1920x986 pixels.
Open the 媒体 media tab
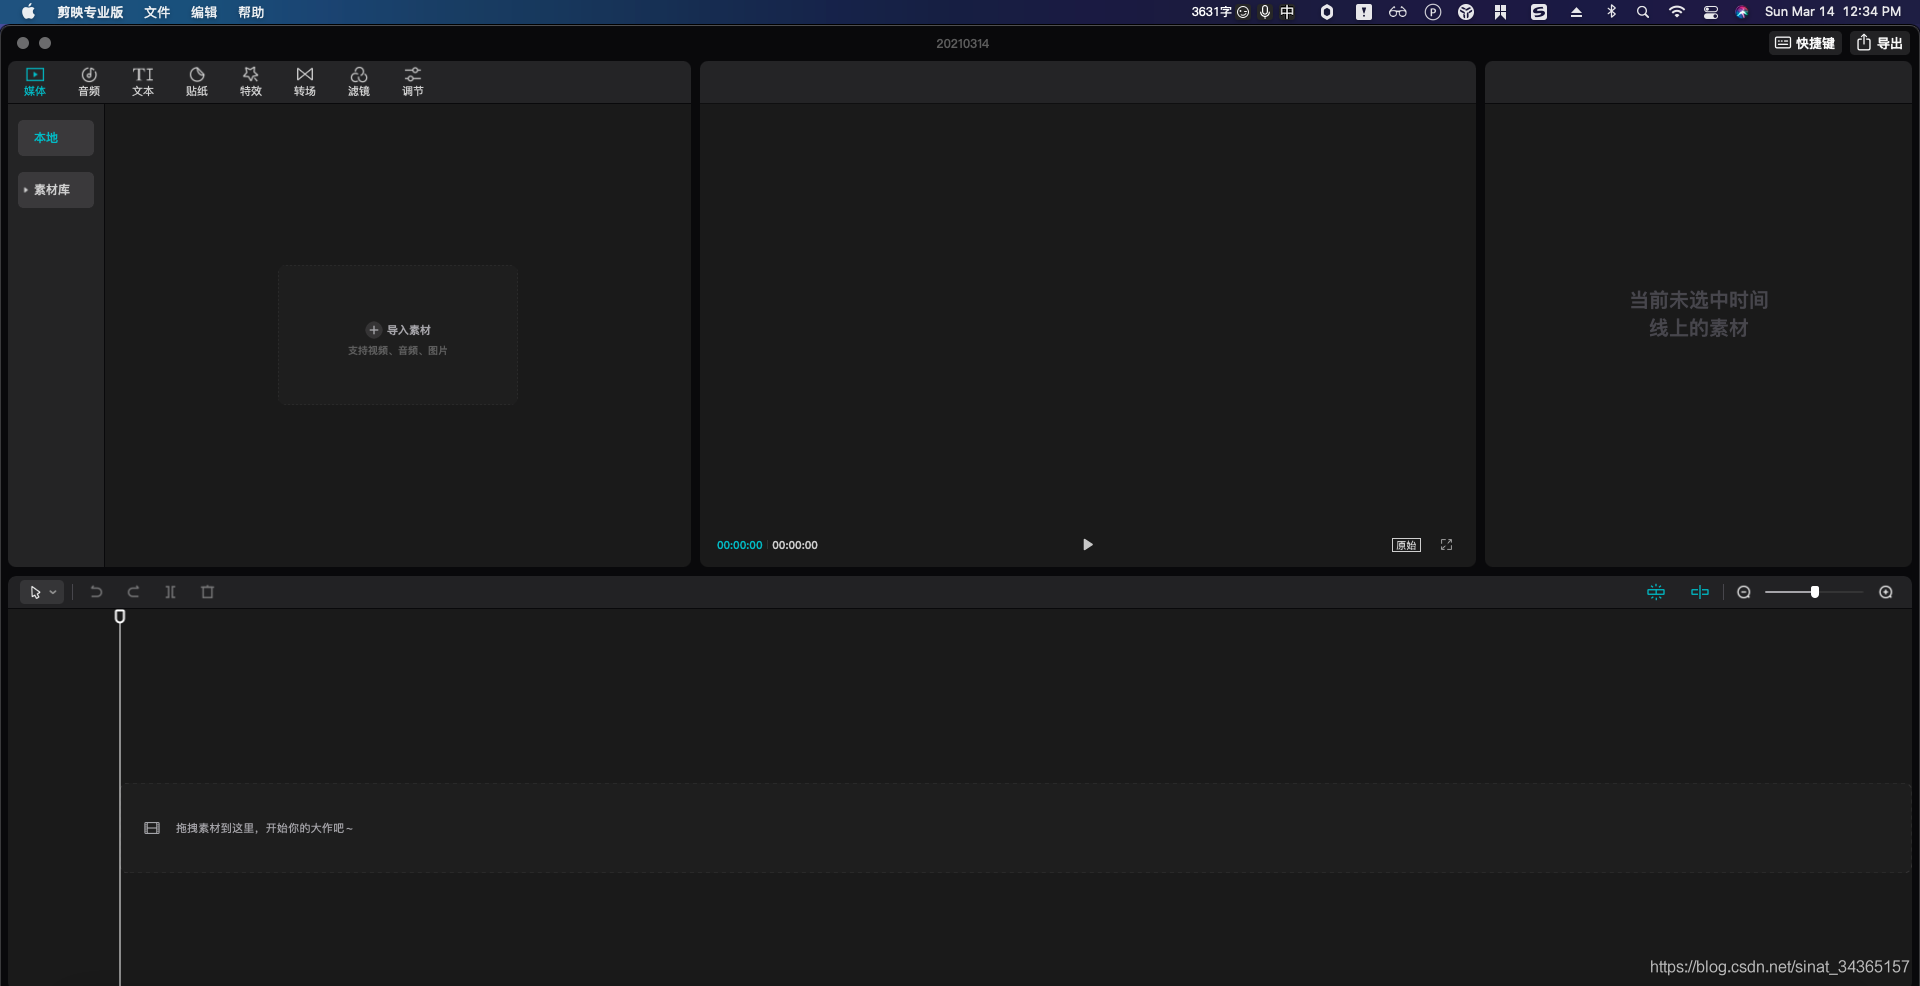[x=35, y=81]
